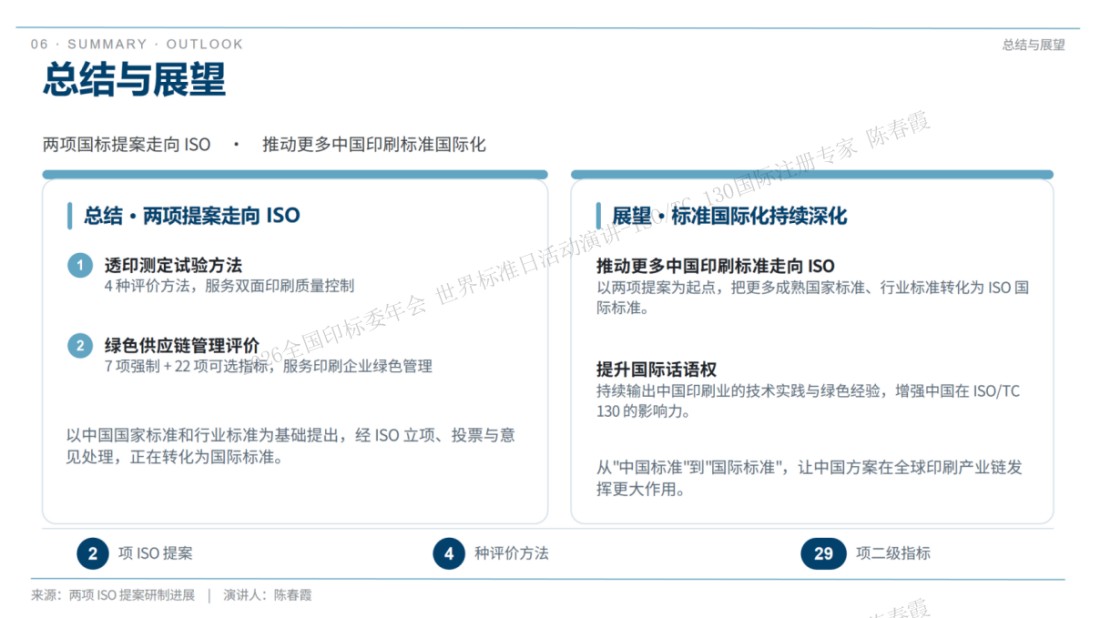1100x618 pixels.
Task: Click the heading 提升国际话语权
Action: (656, 370)
